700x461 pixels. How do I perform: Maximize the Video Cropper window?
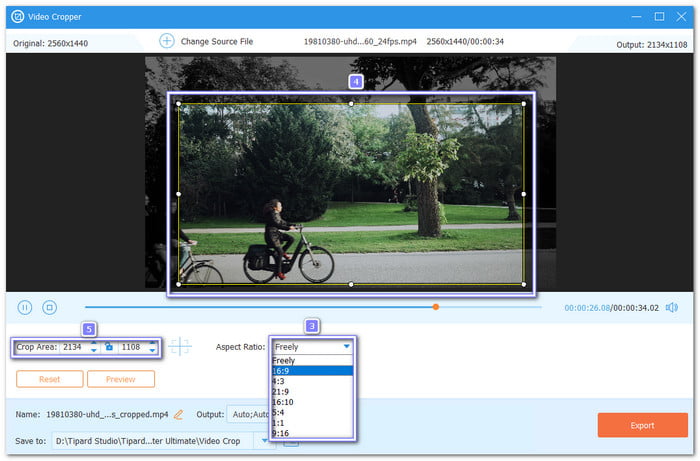pyautogui.click(x=659, y=17)
